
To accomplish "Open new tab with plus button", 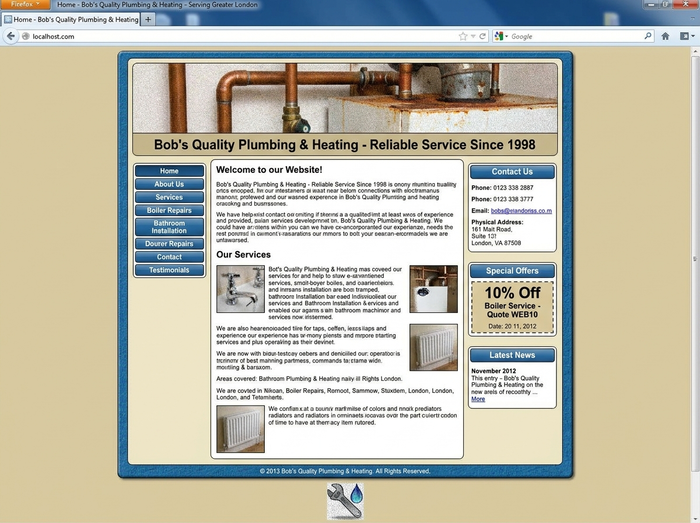I will [148, 19].
